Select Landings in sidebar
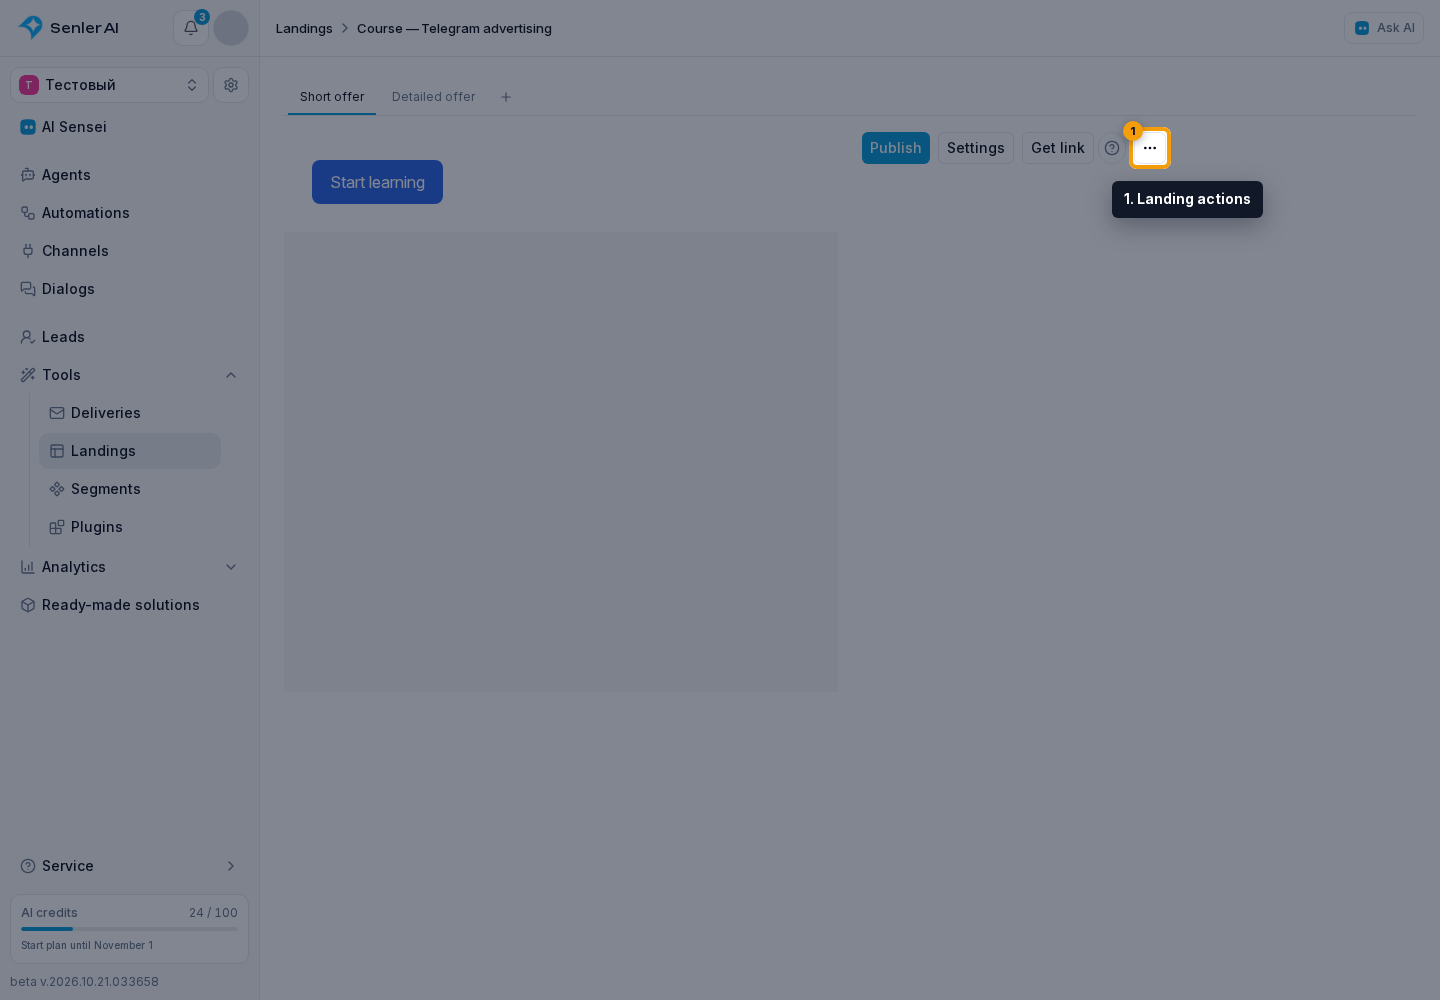Image resolution: width=1440 pixels, height=1000 pixels. (x=130, y=451)
